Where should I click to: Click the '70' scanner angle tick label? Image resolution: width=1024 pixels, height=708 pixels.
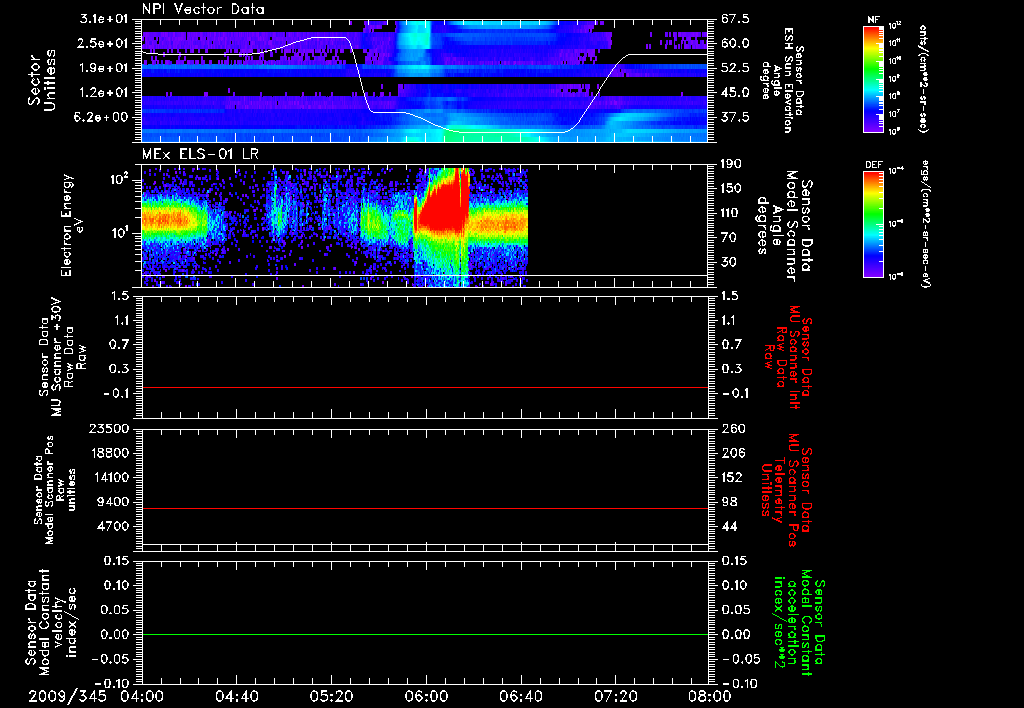[728, 238]
